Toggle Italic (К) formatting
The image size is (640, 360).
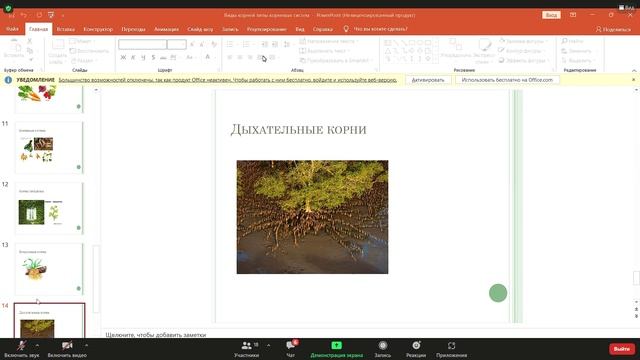pyautogui.click(x=133, y=58)
